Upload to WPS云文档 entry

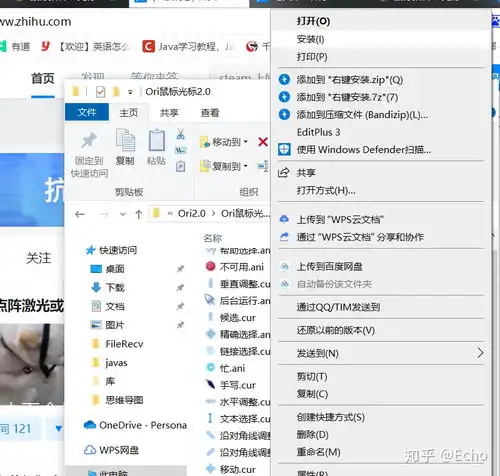(x=340, y=220)
